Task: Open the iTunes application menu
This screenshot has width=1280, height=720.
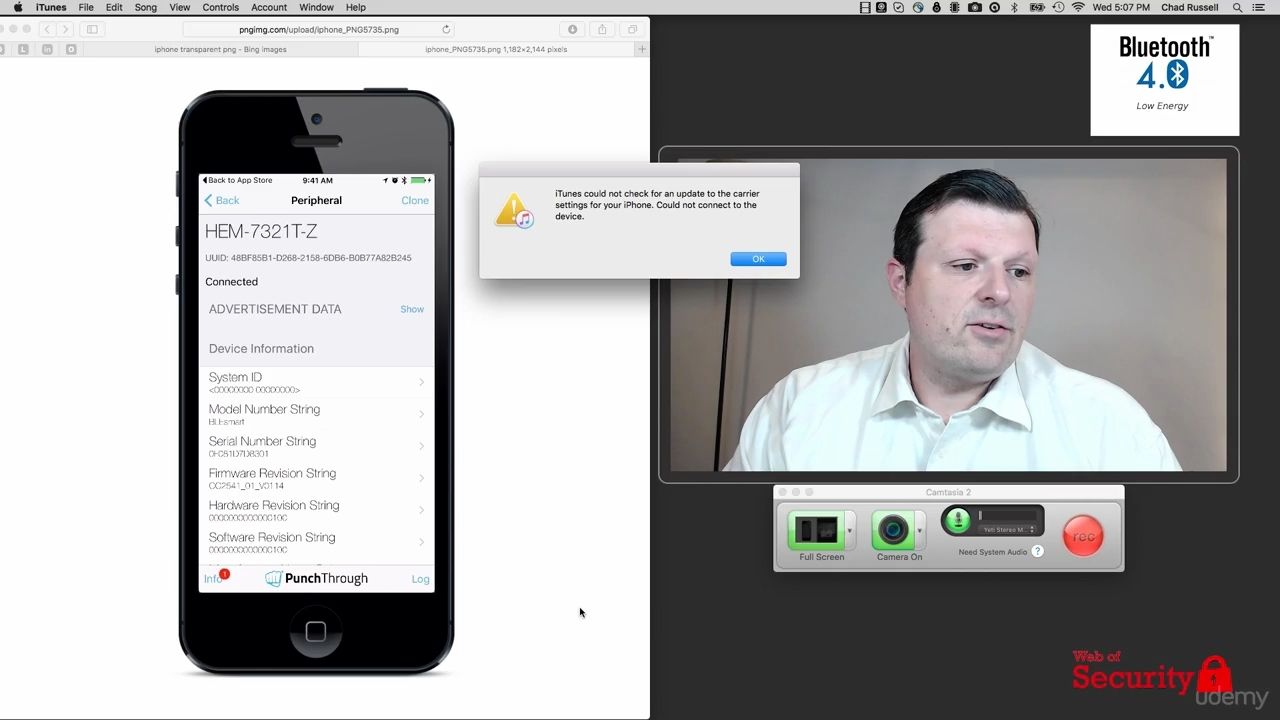Action: tap(51, 7)
